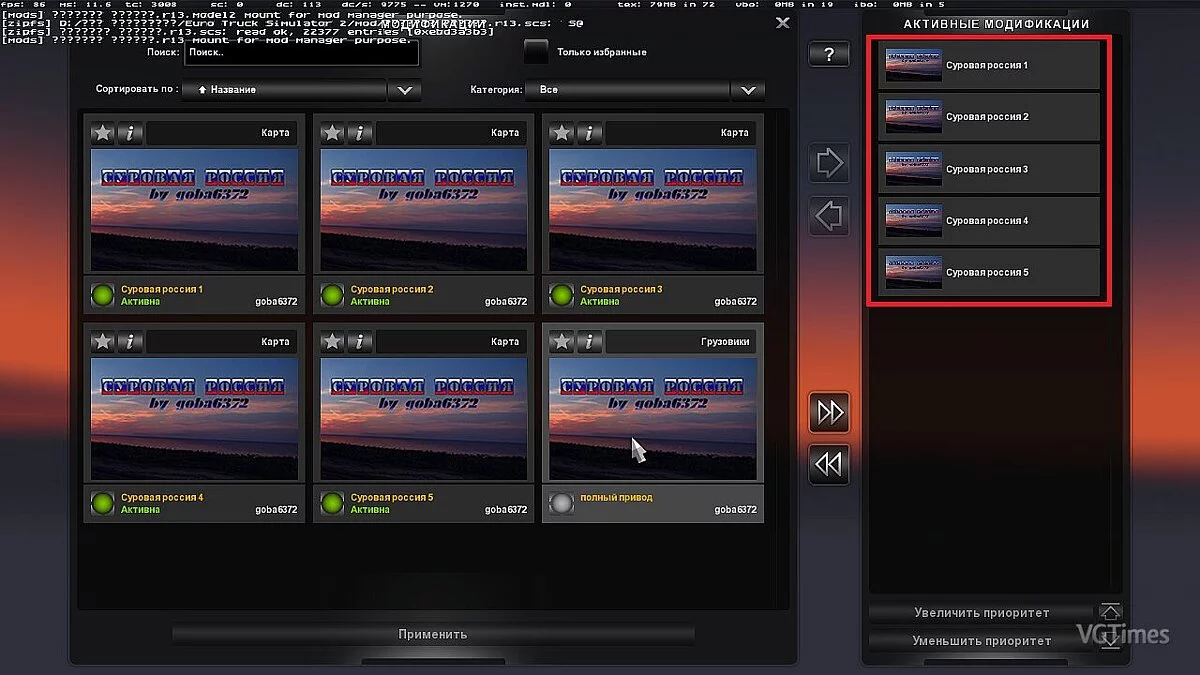Open info for Суровая россия 3 mod
1200x675 pixels.
pos(590,133)
